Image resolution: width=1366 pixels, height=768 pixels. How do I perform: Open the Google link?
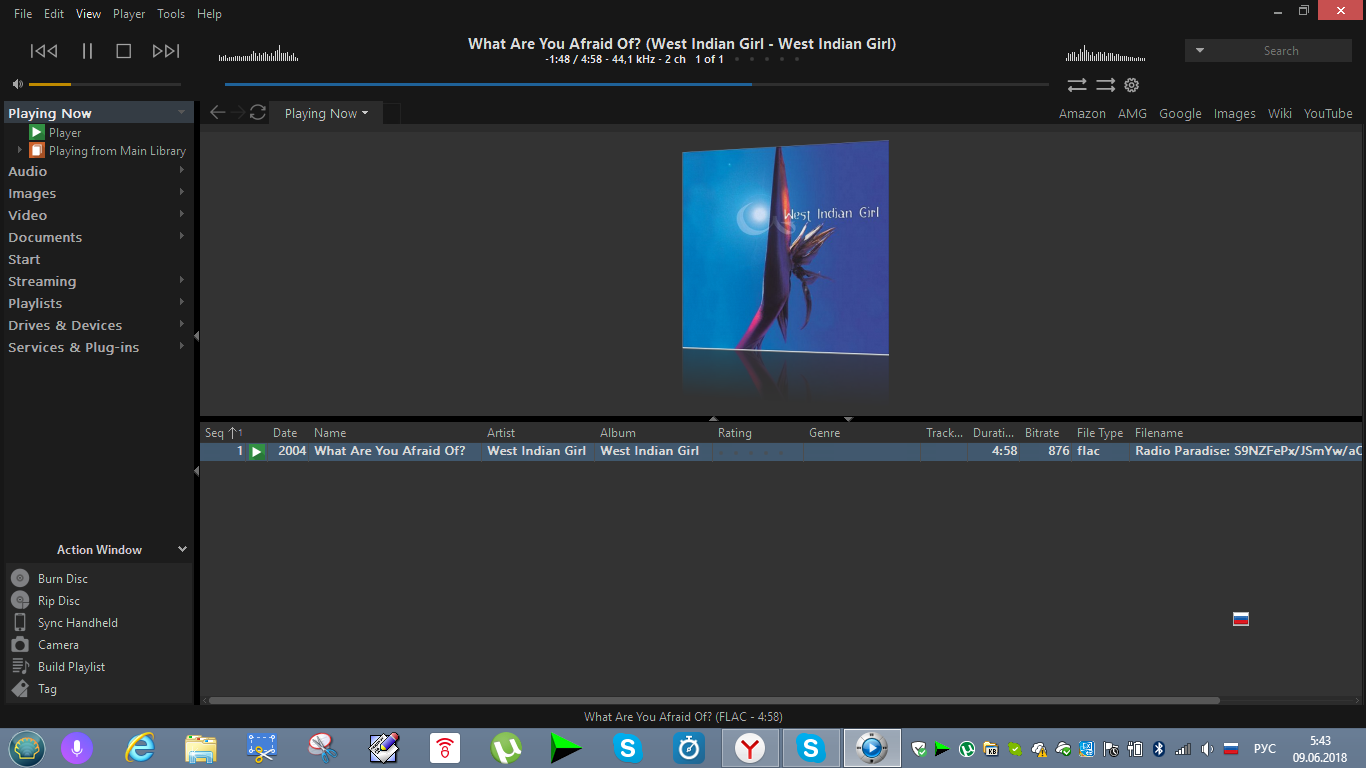[x=1180, y=113]
